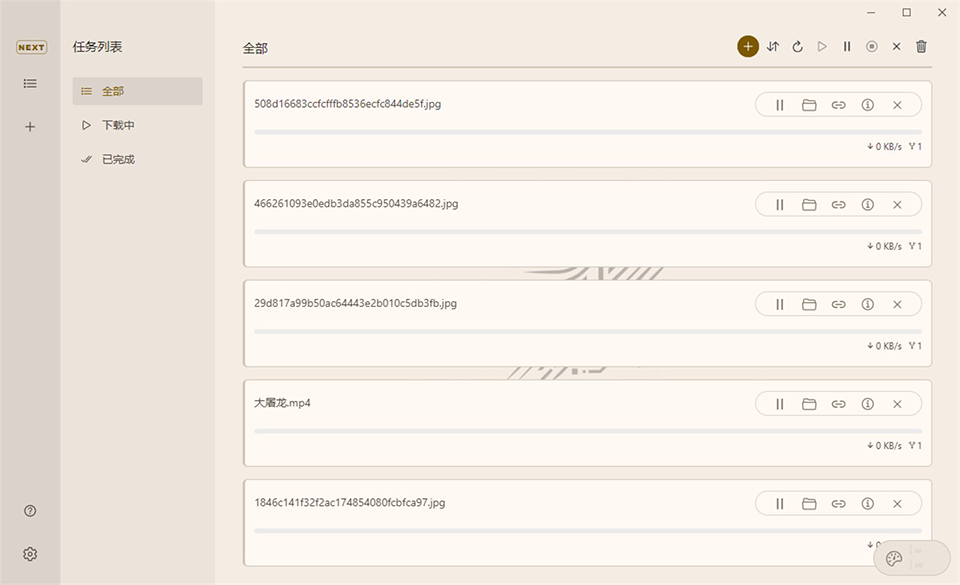The width and height of the screenshot is (960, 585).
Task: Stop all tasks using the top toolbar
Action: 872,47
